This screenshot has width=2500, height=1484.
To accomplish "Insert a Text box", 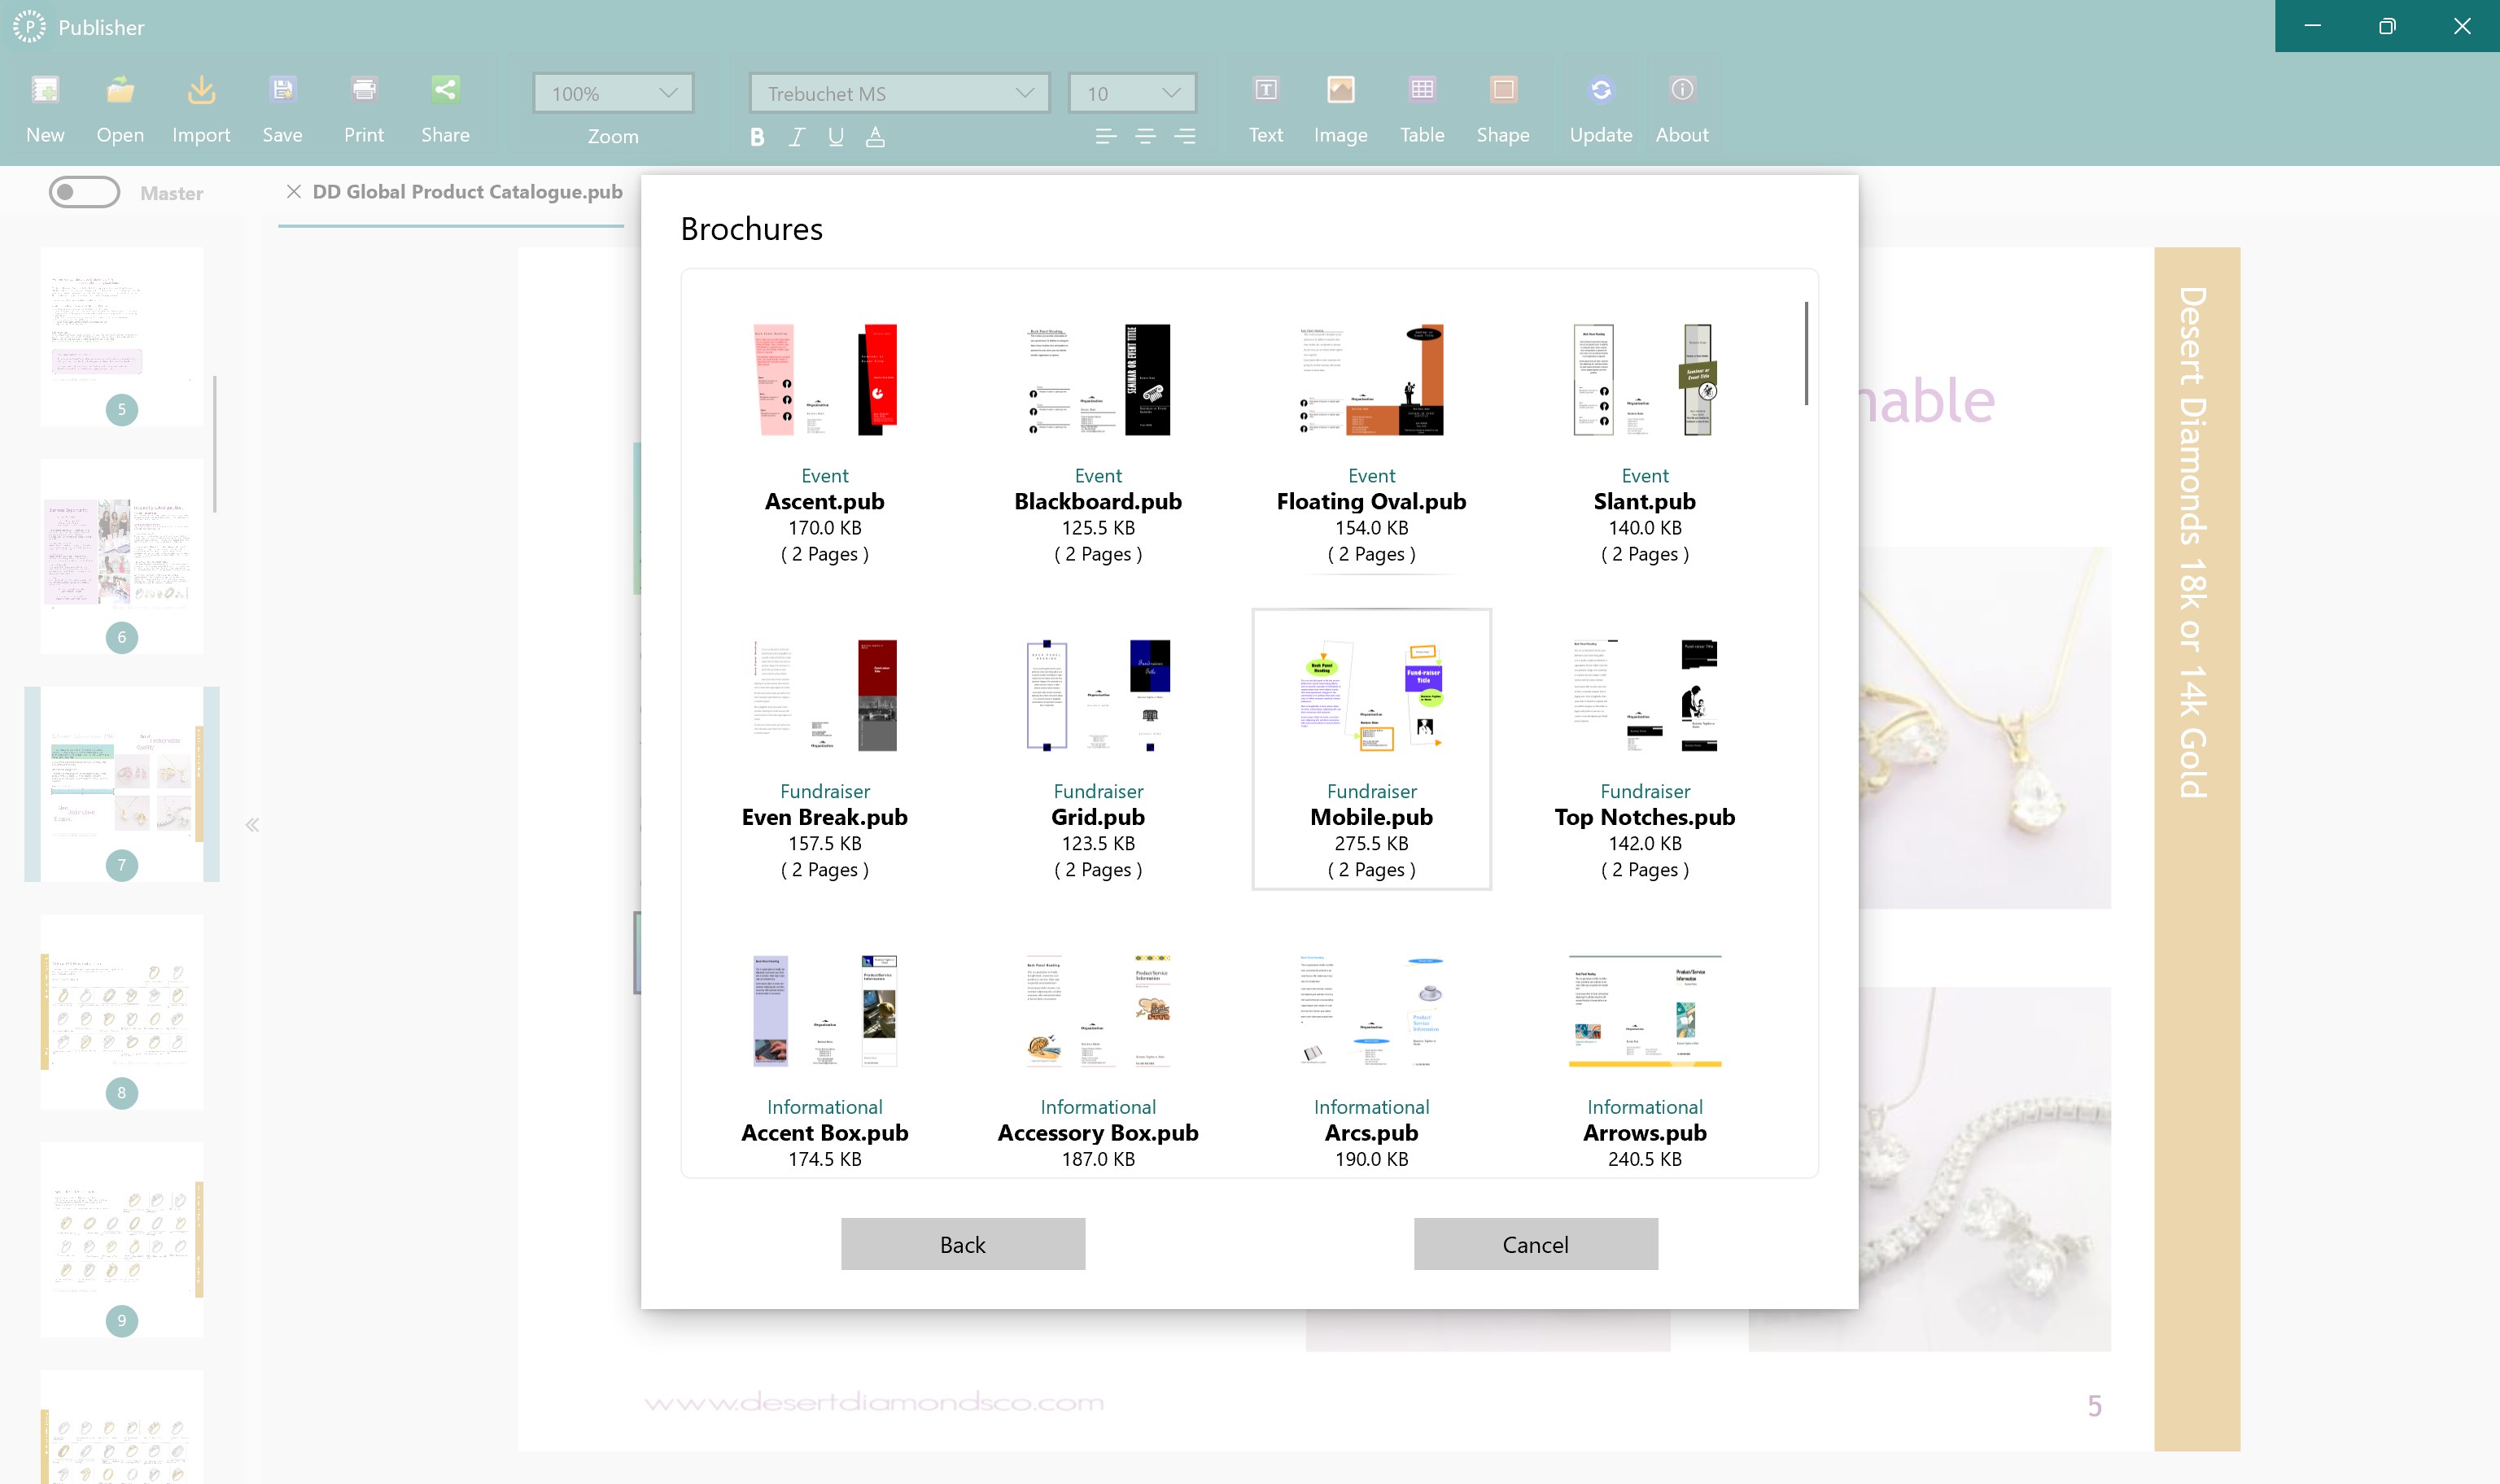I will 1265,105.
